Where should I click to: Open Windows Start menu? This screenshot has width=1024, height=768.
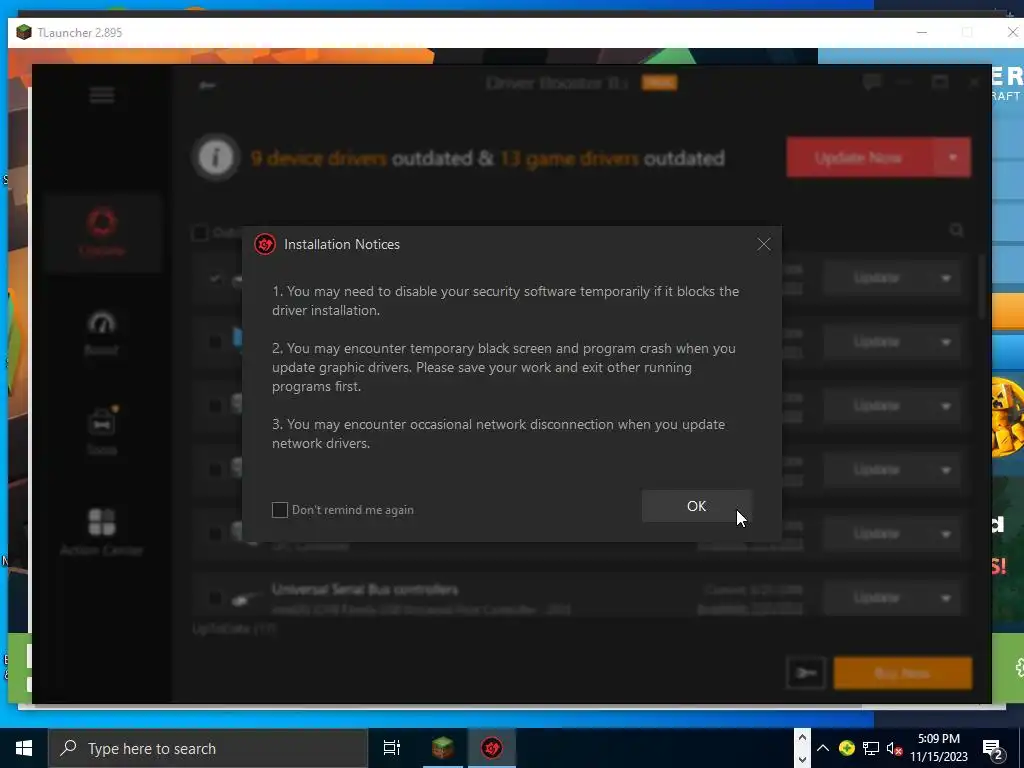coord(24,748)
